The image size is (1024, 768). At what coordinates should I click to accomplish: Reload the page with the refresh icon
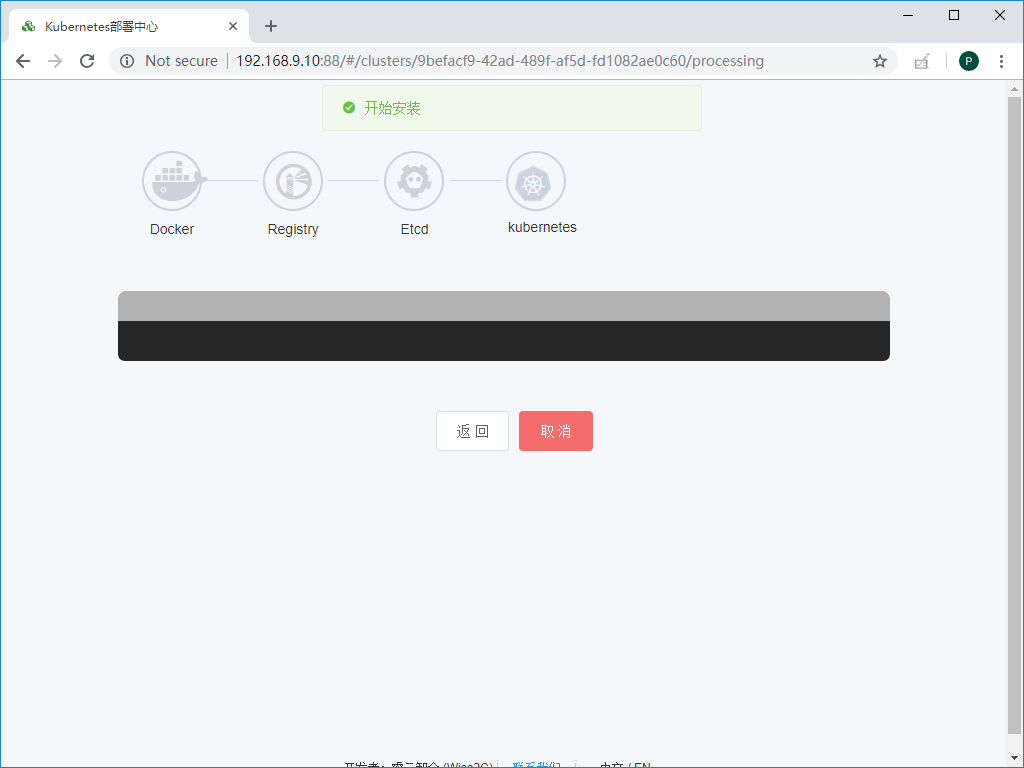tap(87, 61)
